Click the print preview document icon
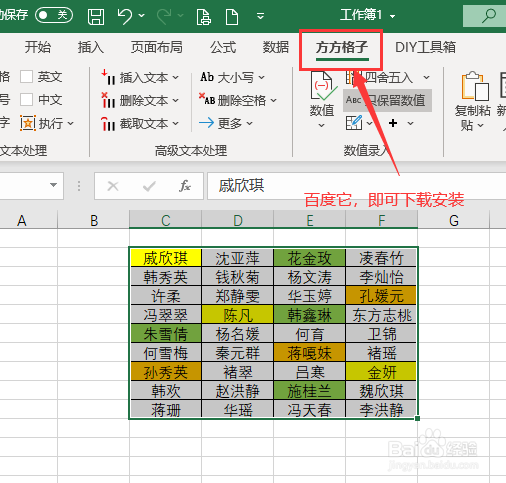The width and height of the screenshot is (506, 483). click(203, 17)
